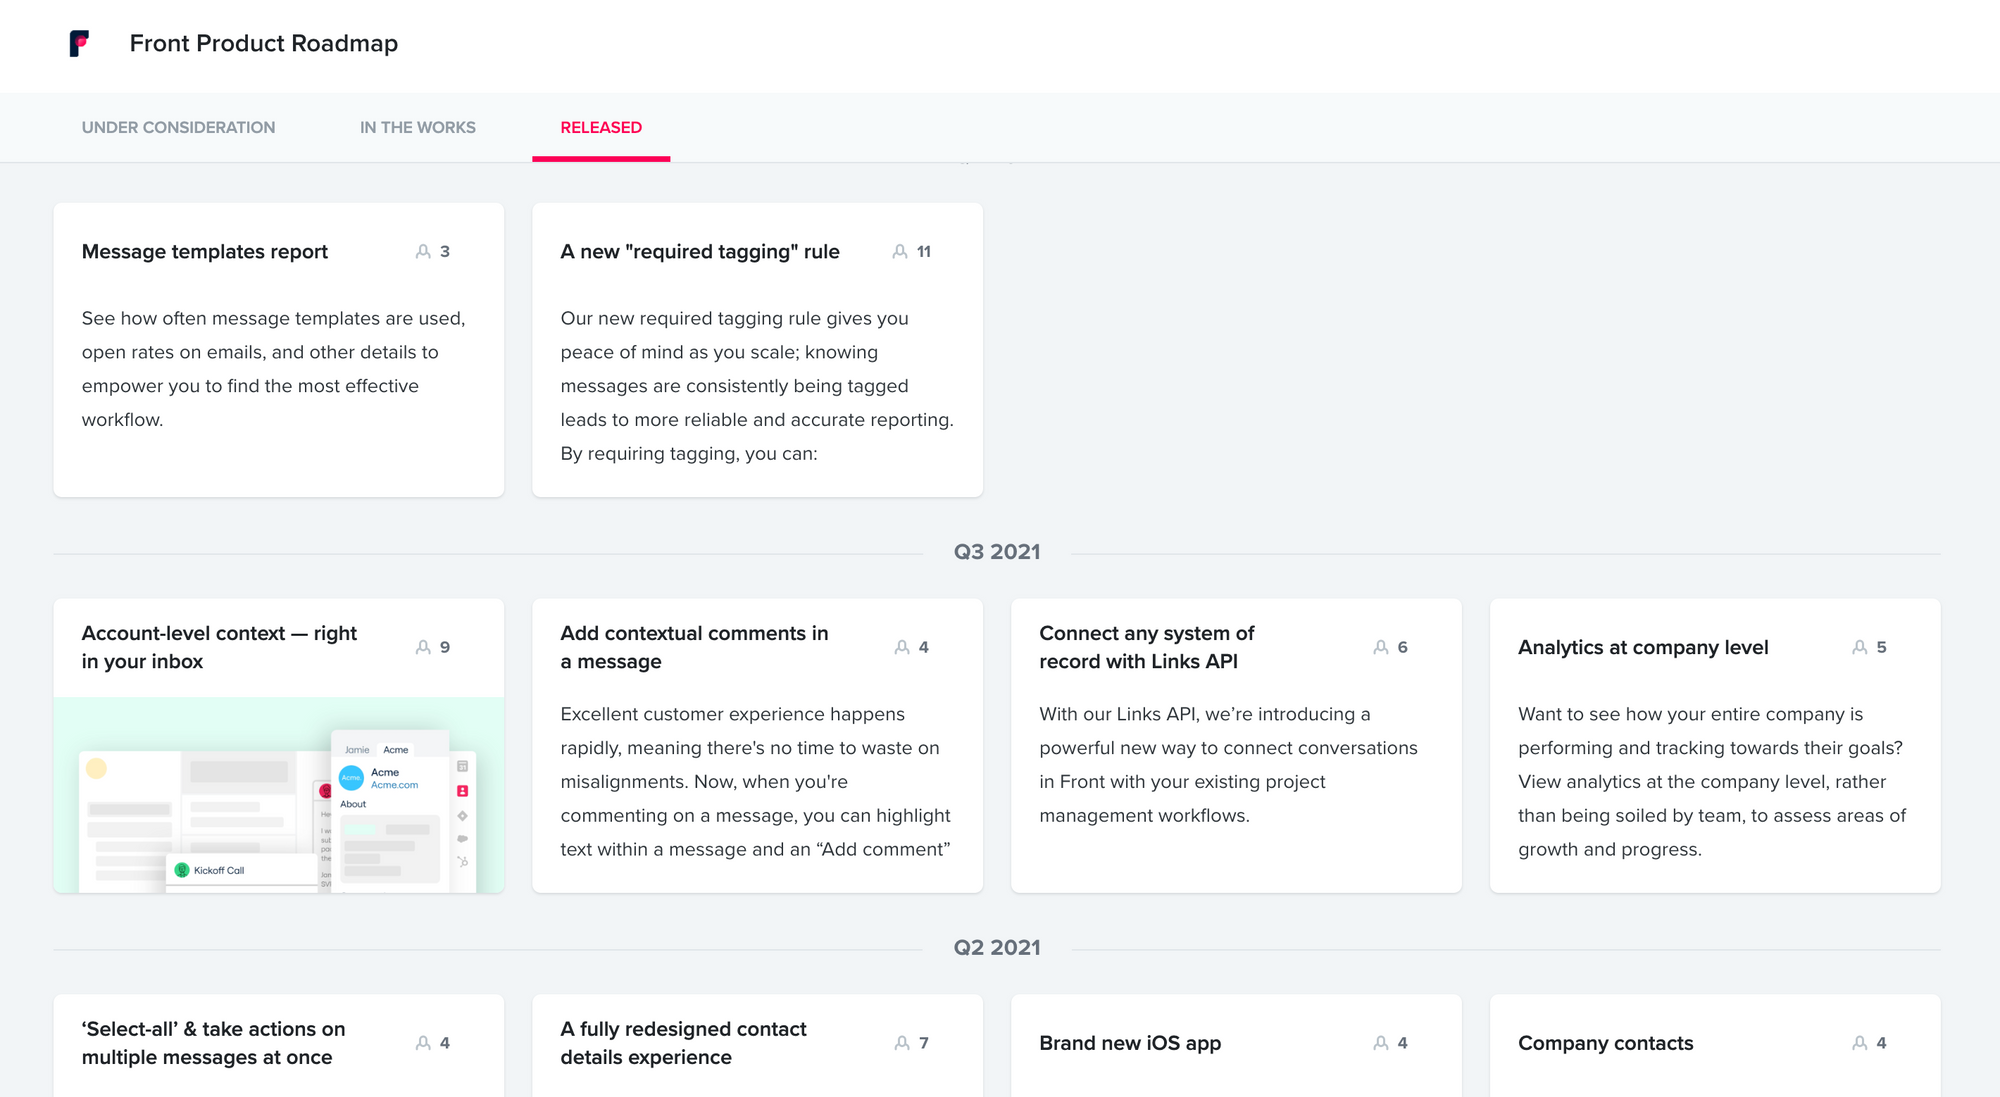Click the Links API description text
Screen dimensions: 2000x1097
pos(1228,765)
